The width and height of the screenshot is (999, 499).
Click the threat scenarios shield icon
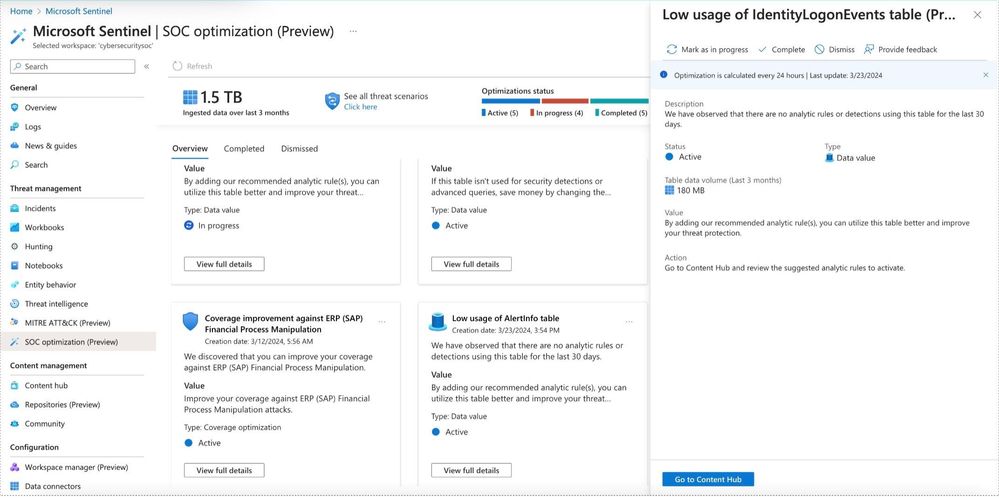(x=333, y=101)
